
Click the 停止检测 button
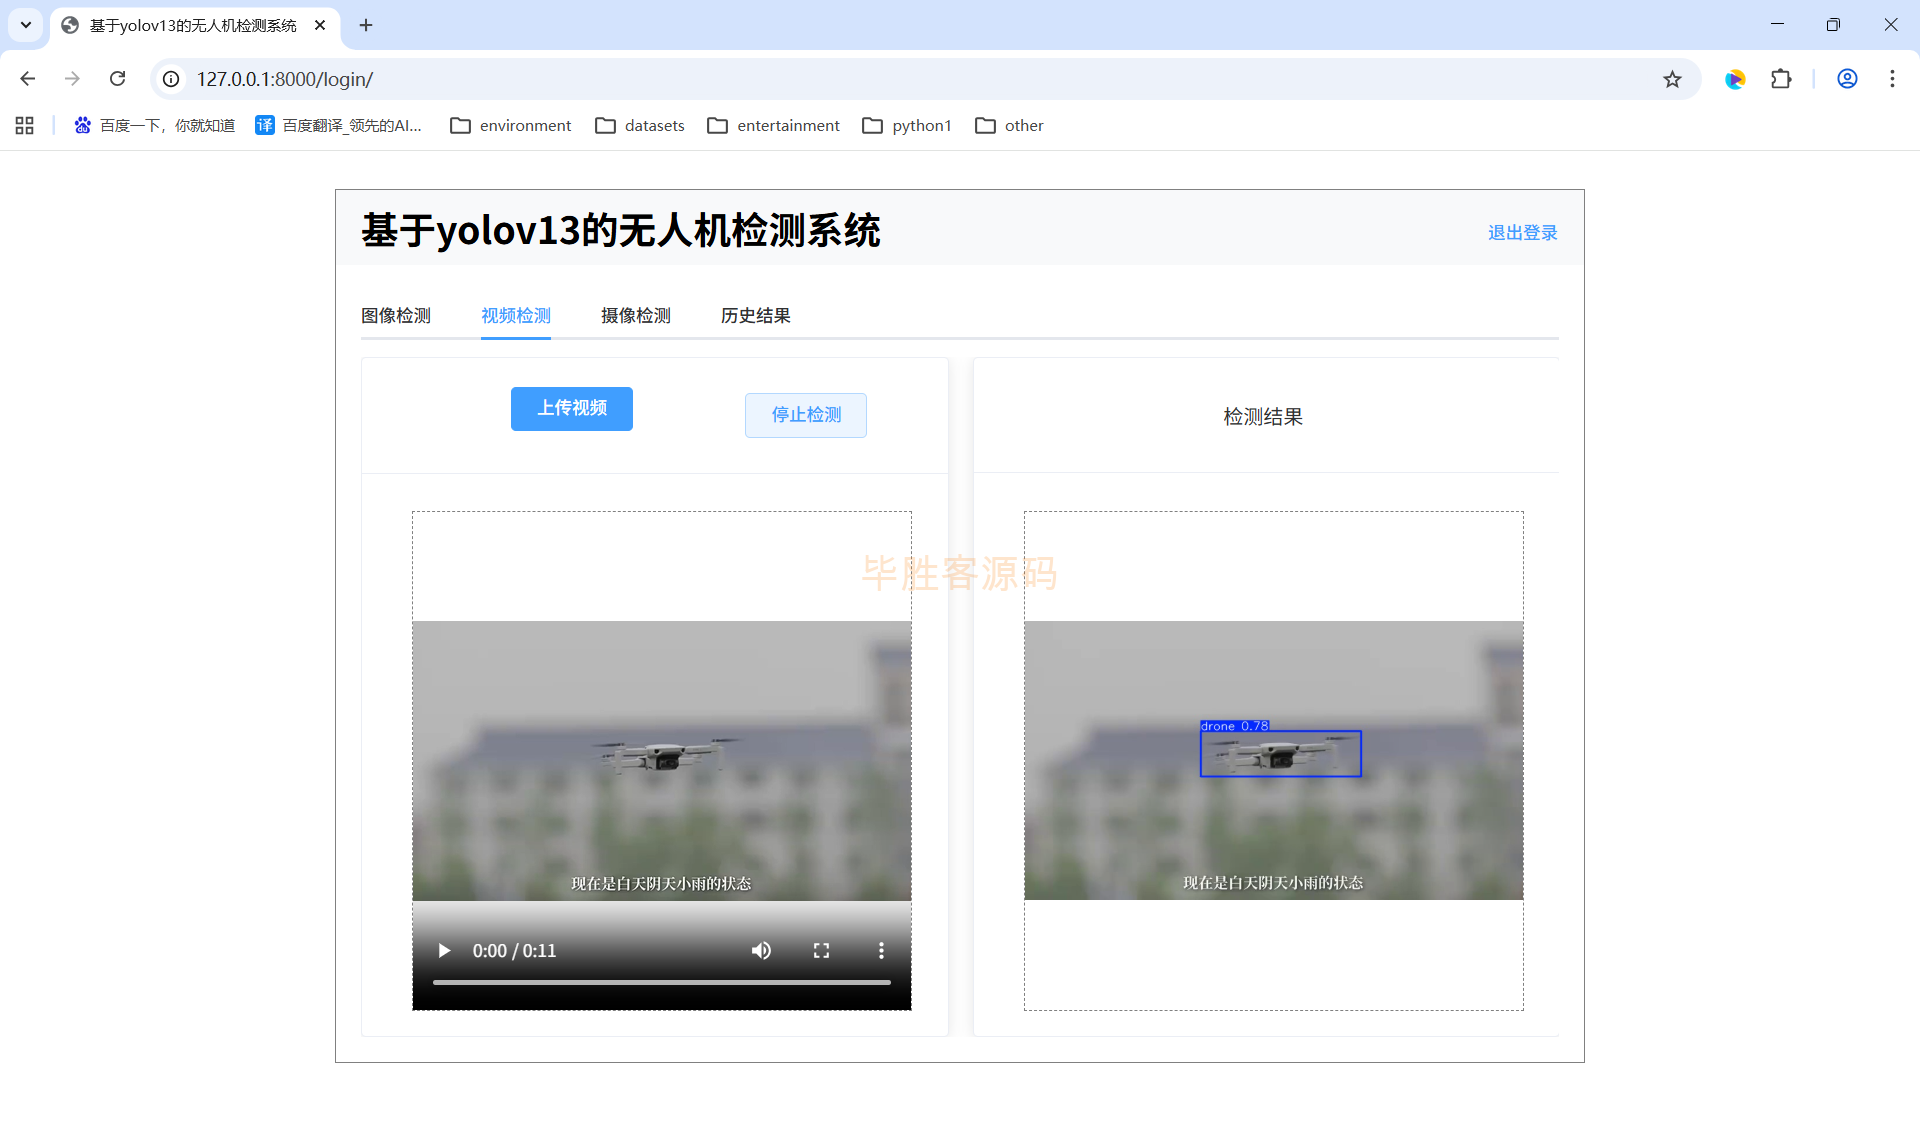pos(805,414)
